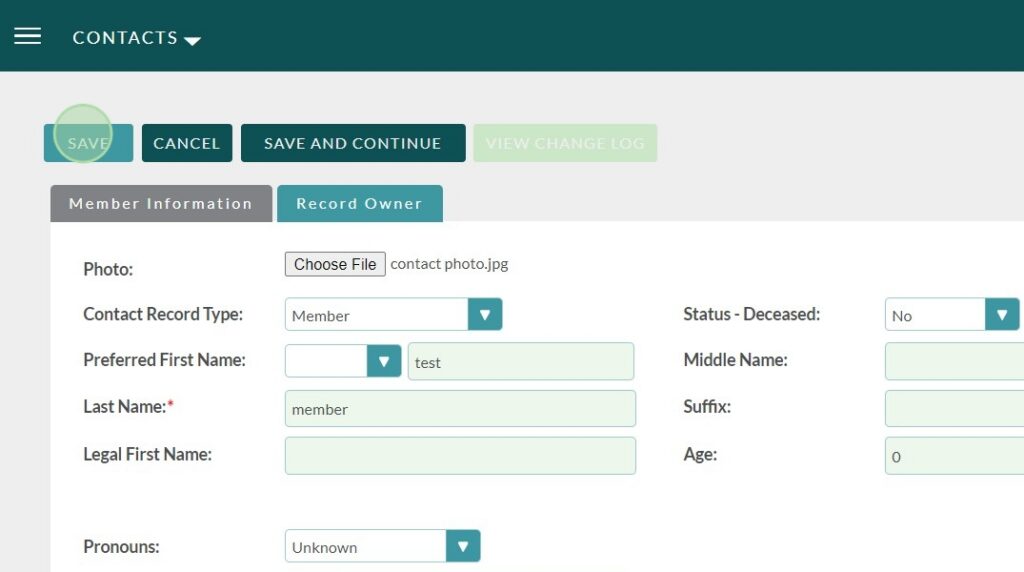Click Choose File for photo upload

pyautogui.click(x=335, y=264)
